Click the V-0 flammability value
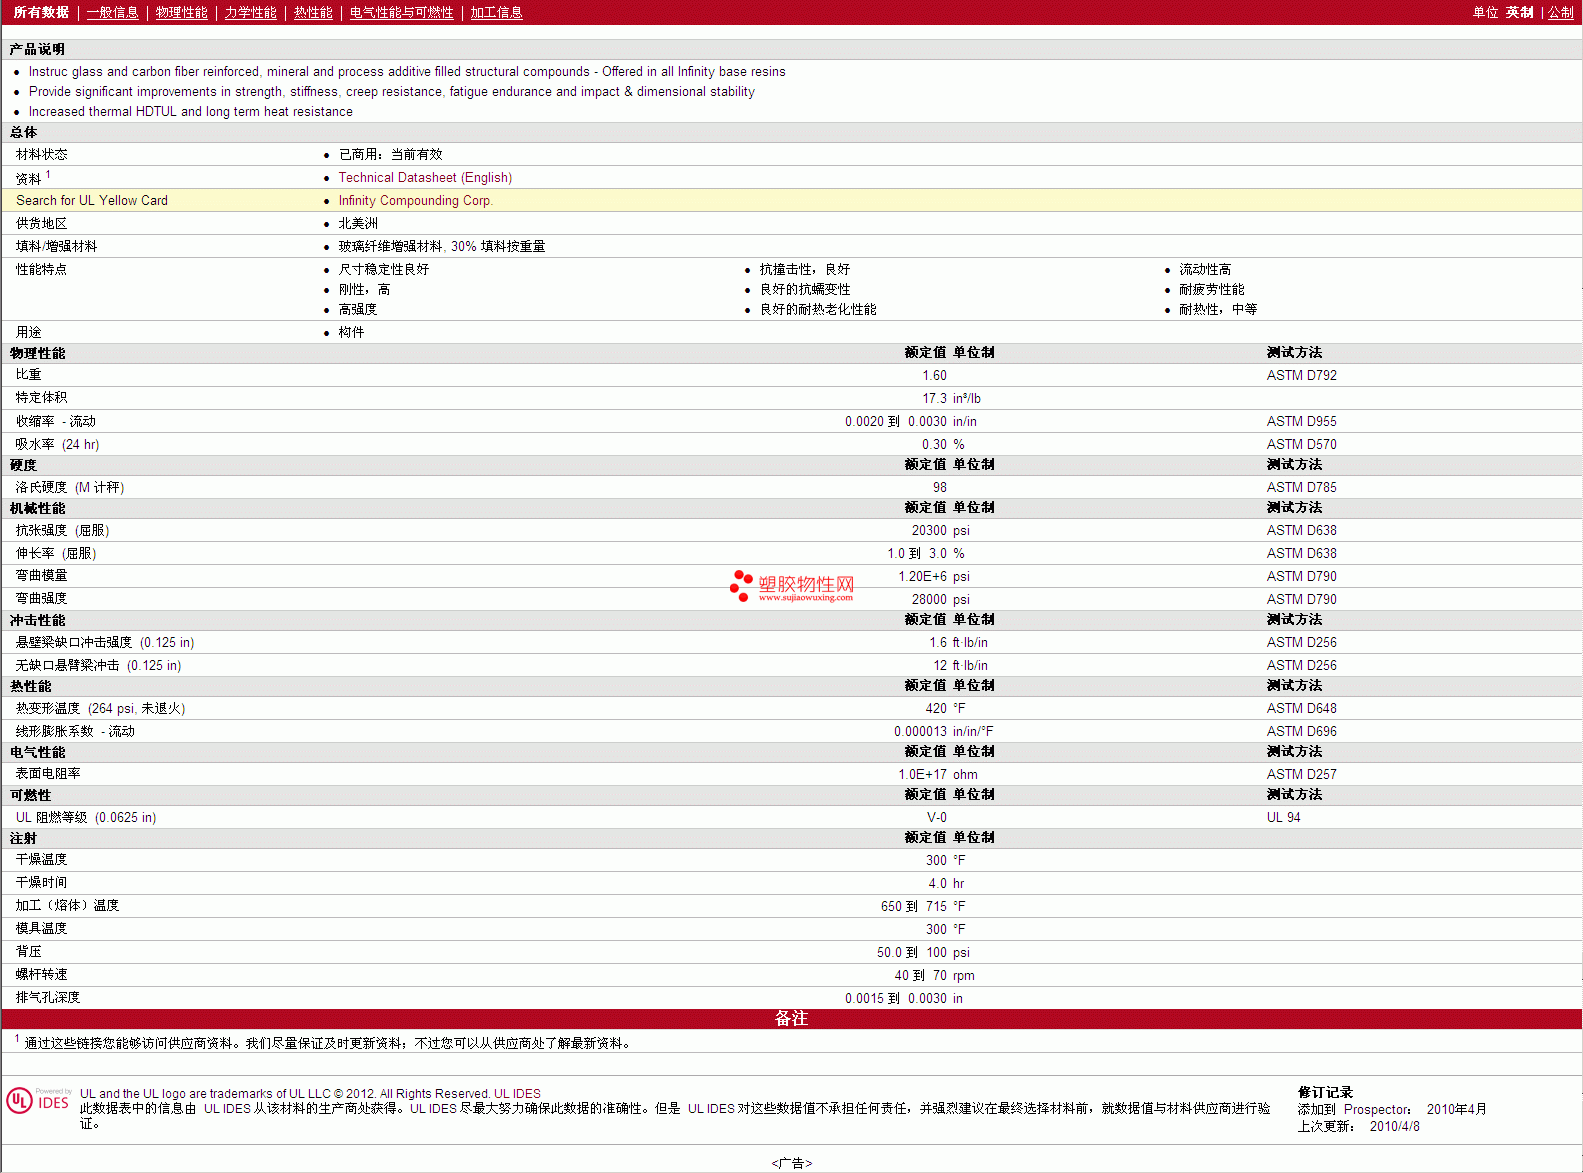Screen dimensions: 1583x1173 point(936,817)
